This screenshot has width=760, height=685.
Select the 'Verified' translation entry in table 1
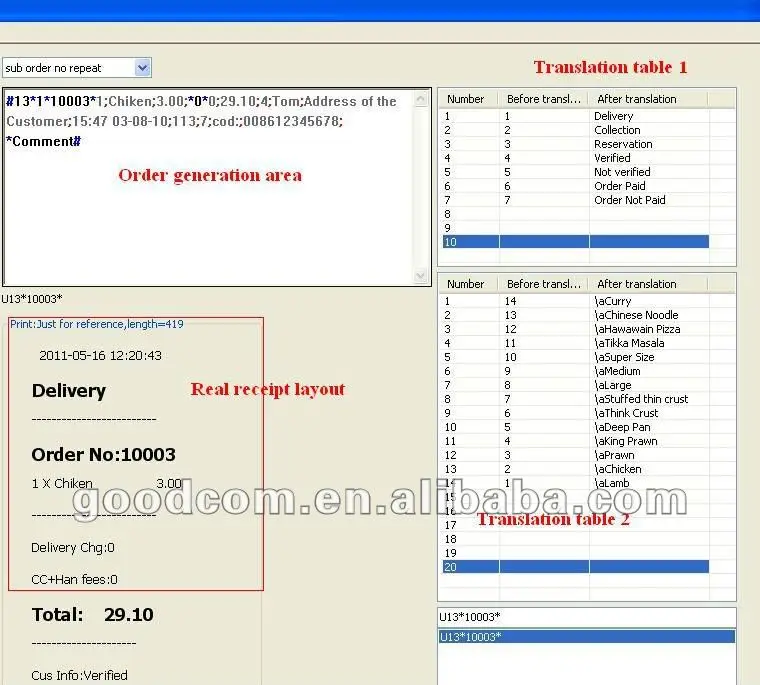(x=576, y=158)
